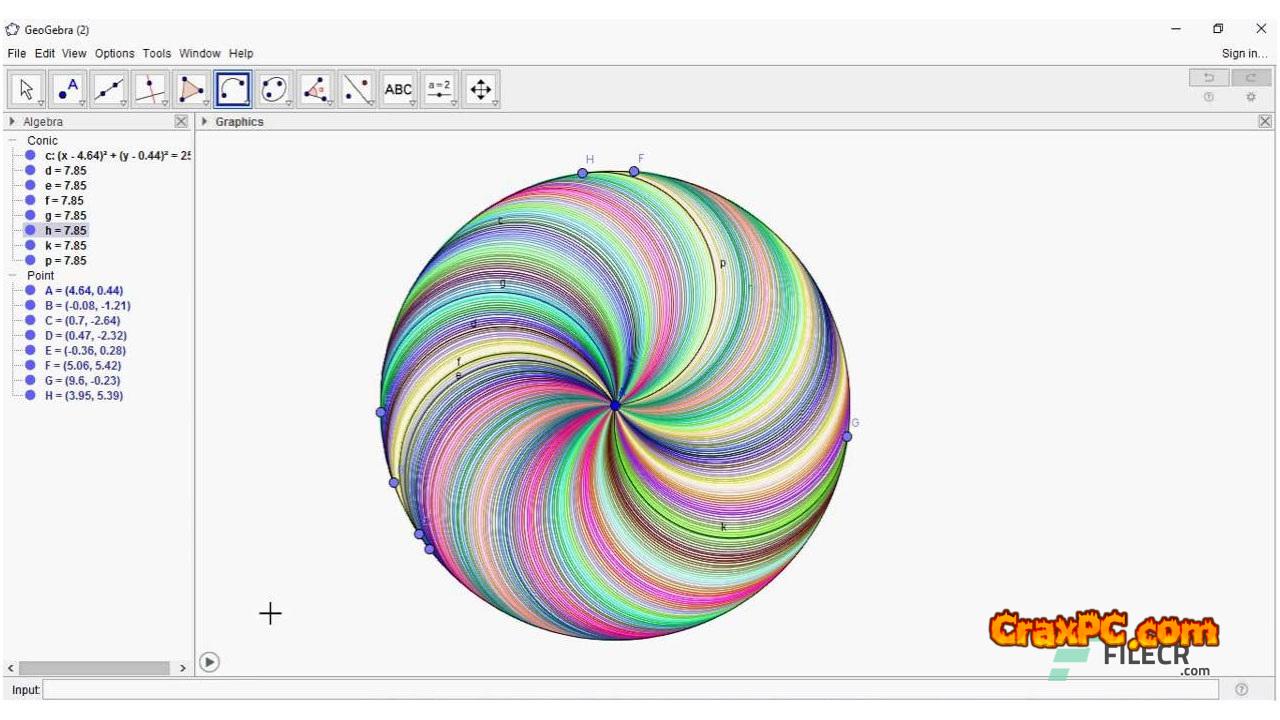Click the Algebra horizontal scrollbar thumb
The image size is (1280, 720).
(95, 668)
